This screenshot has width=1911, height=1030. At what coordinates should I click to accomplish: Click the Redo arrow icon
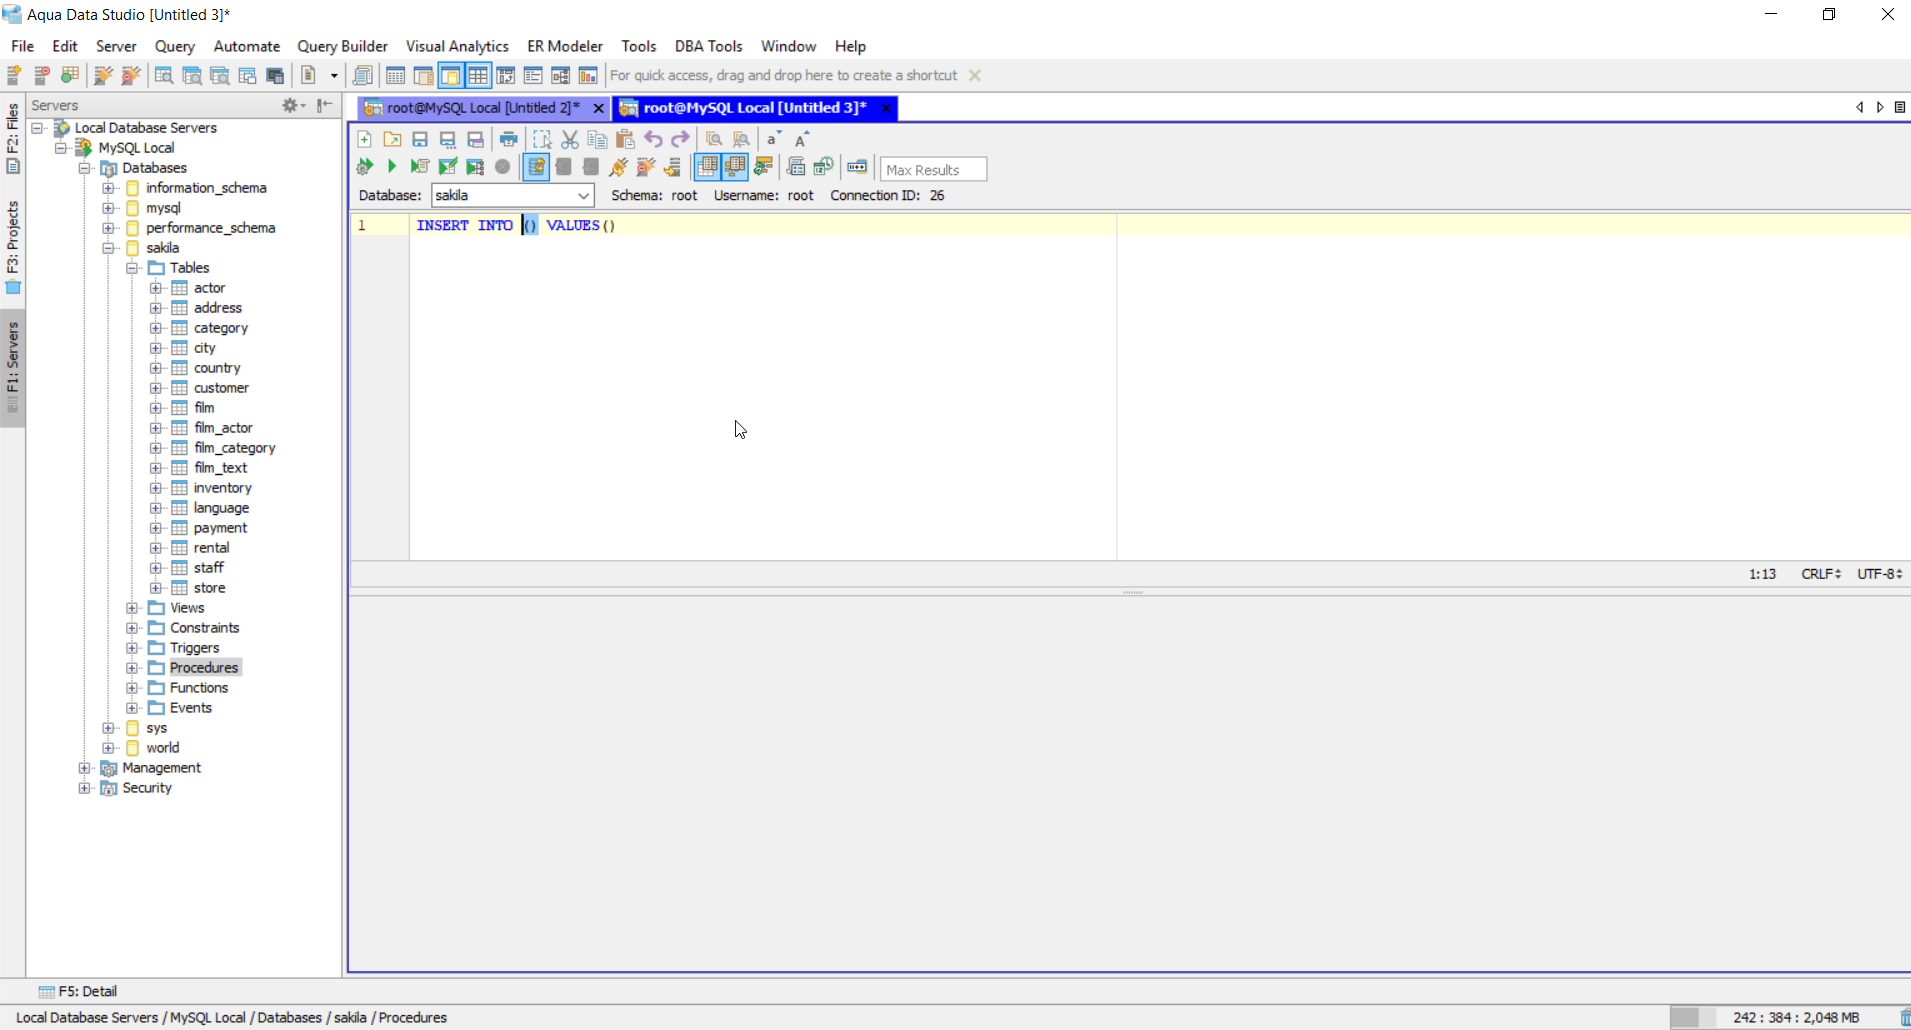[x=681, y=140]
